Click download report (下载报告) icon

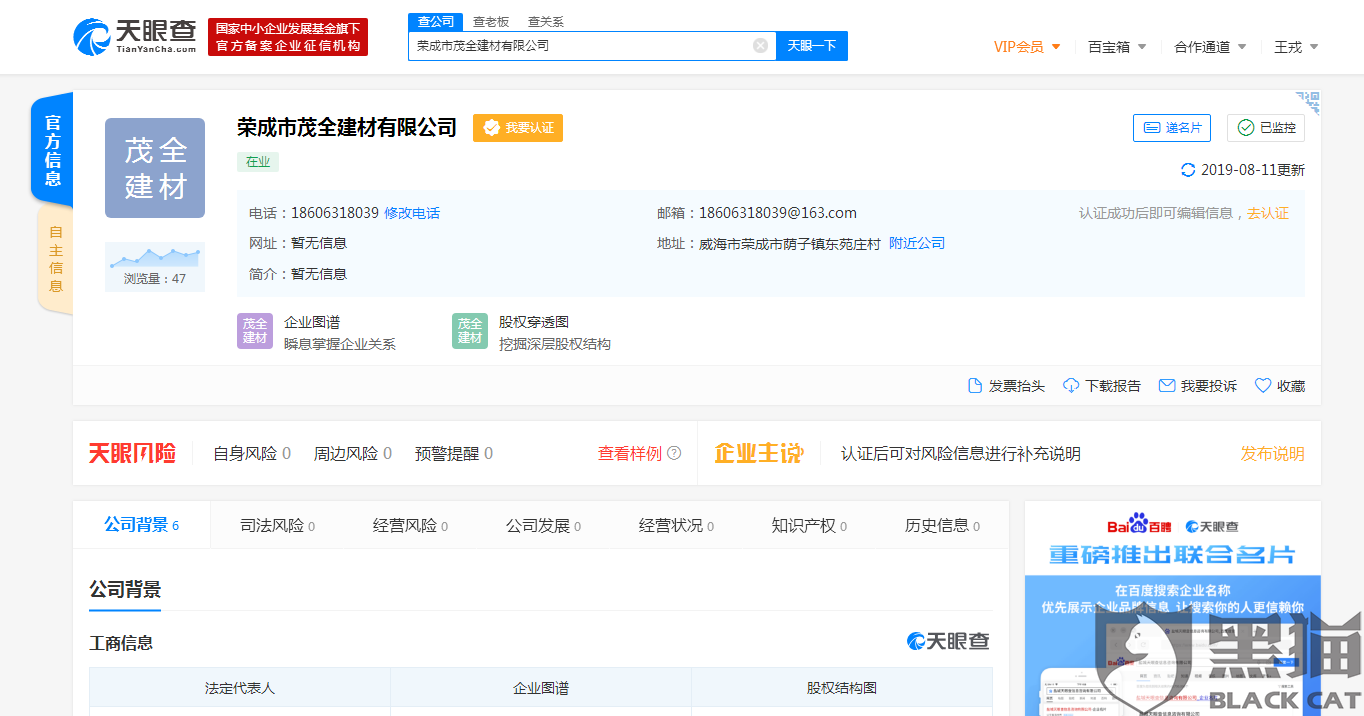[x=1071, y=386]
